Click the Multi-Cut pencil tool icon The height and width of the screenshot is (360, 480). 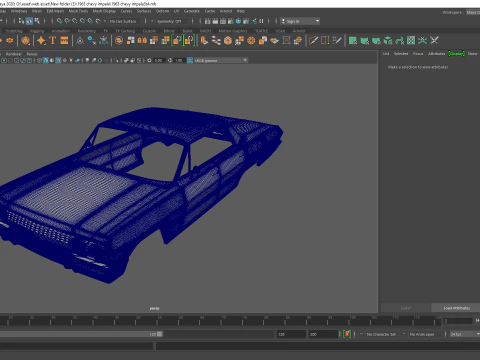point(313,40)
